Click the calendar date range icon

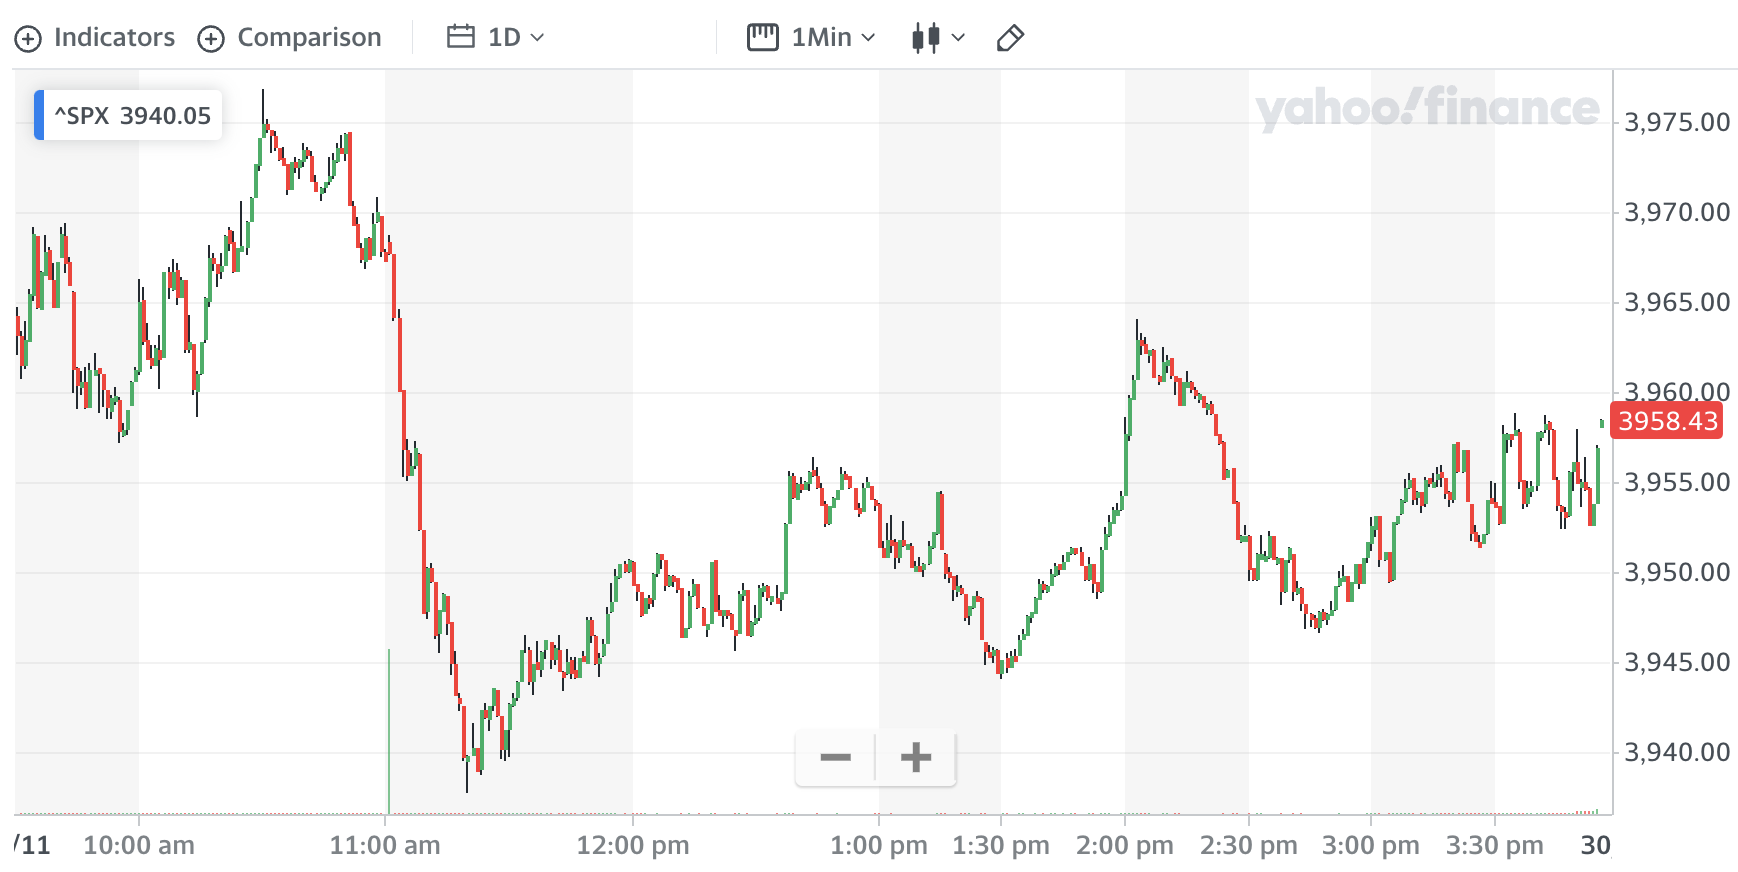click(460, 37)
